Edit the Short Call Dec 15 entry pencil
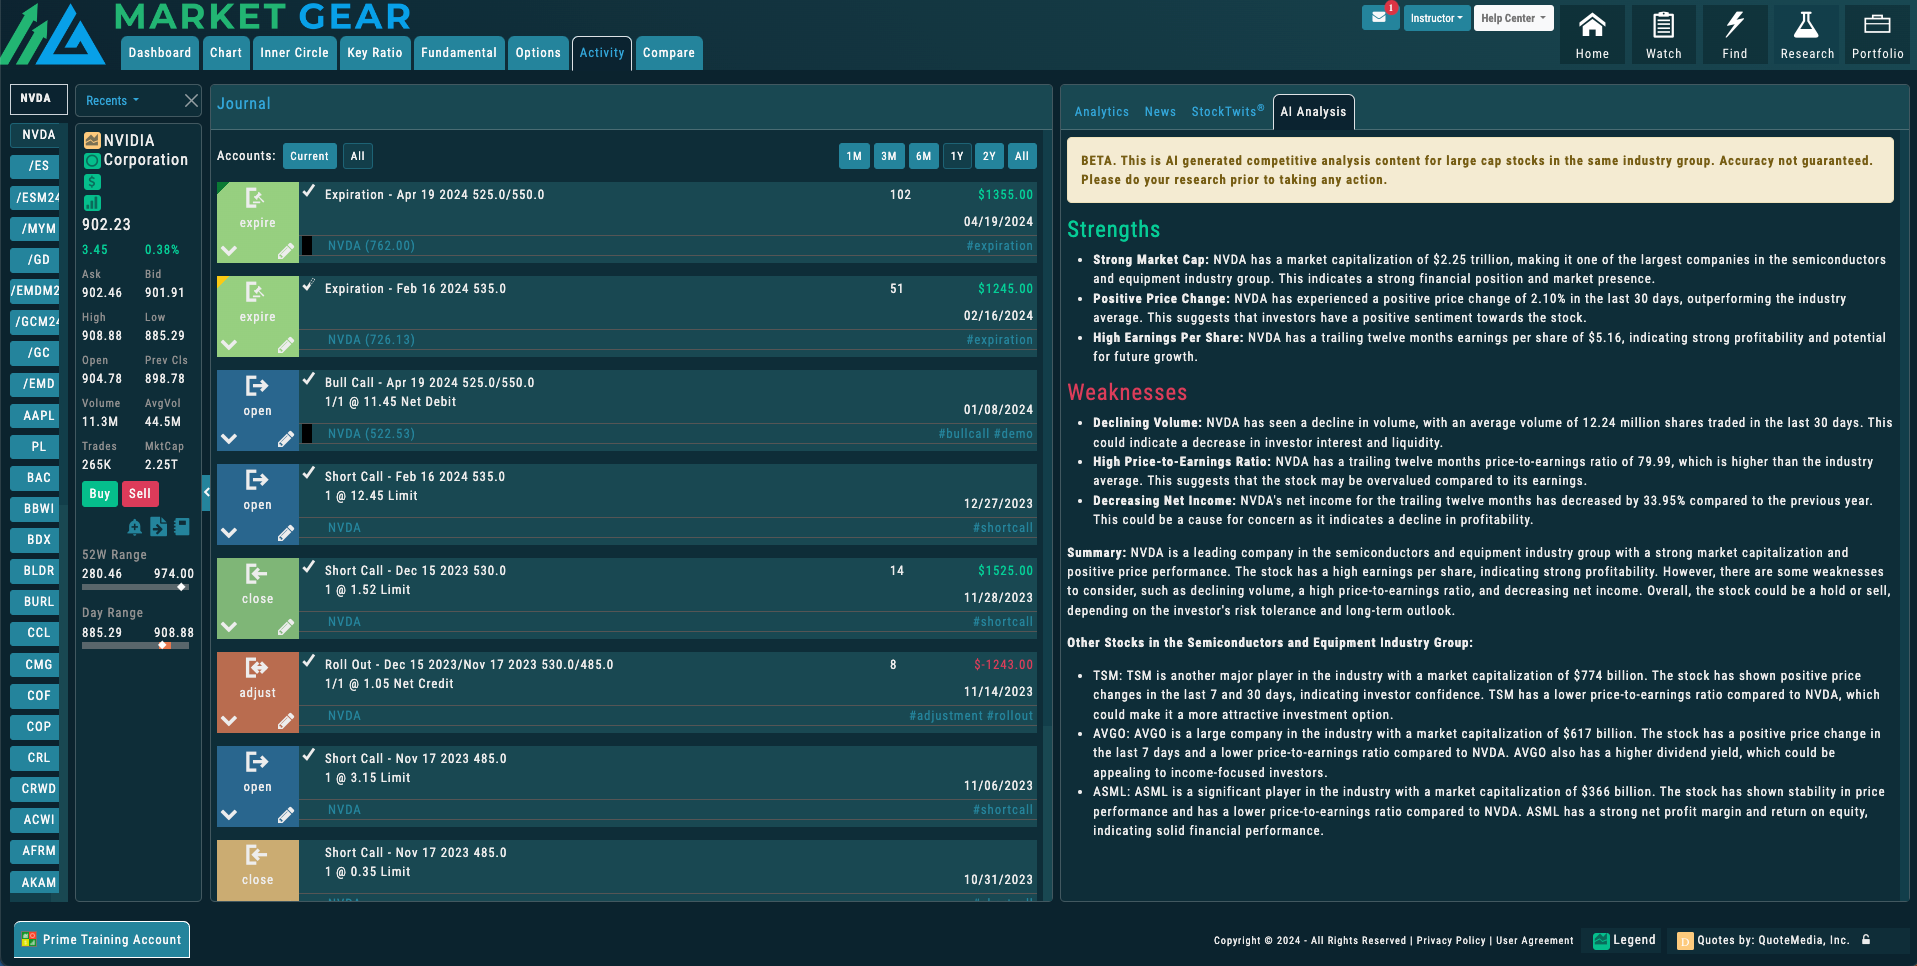The width and height of the screenshot is (1917, 966). [285, 627]
